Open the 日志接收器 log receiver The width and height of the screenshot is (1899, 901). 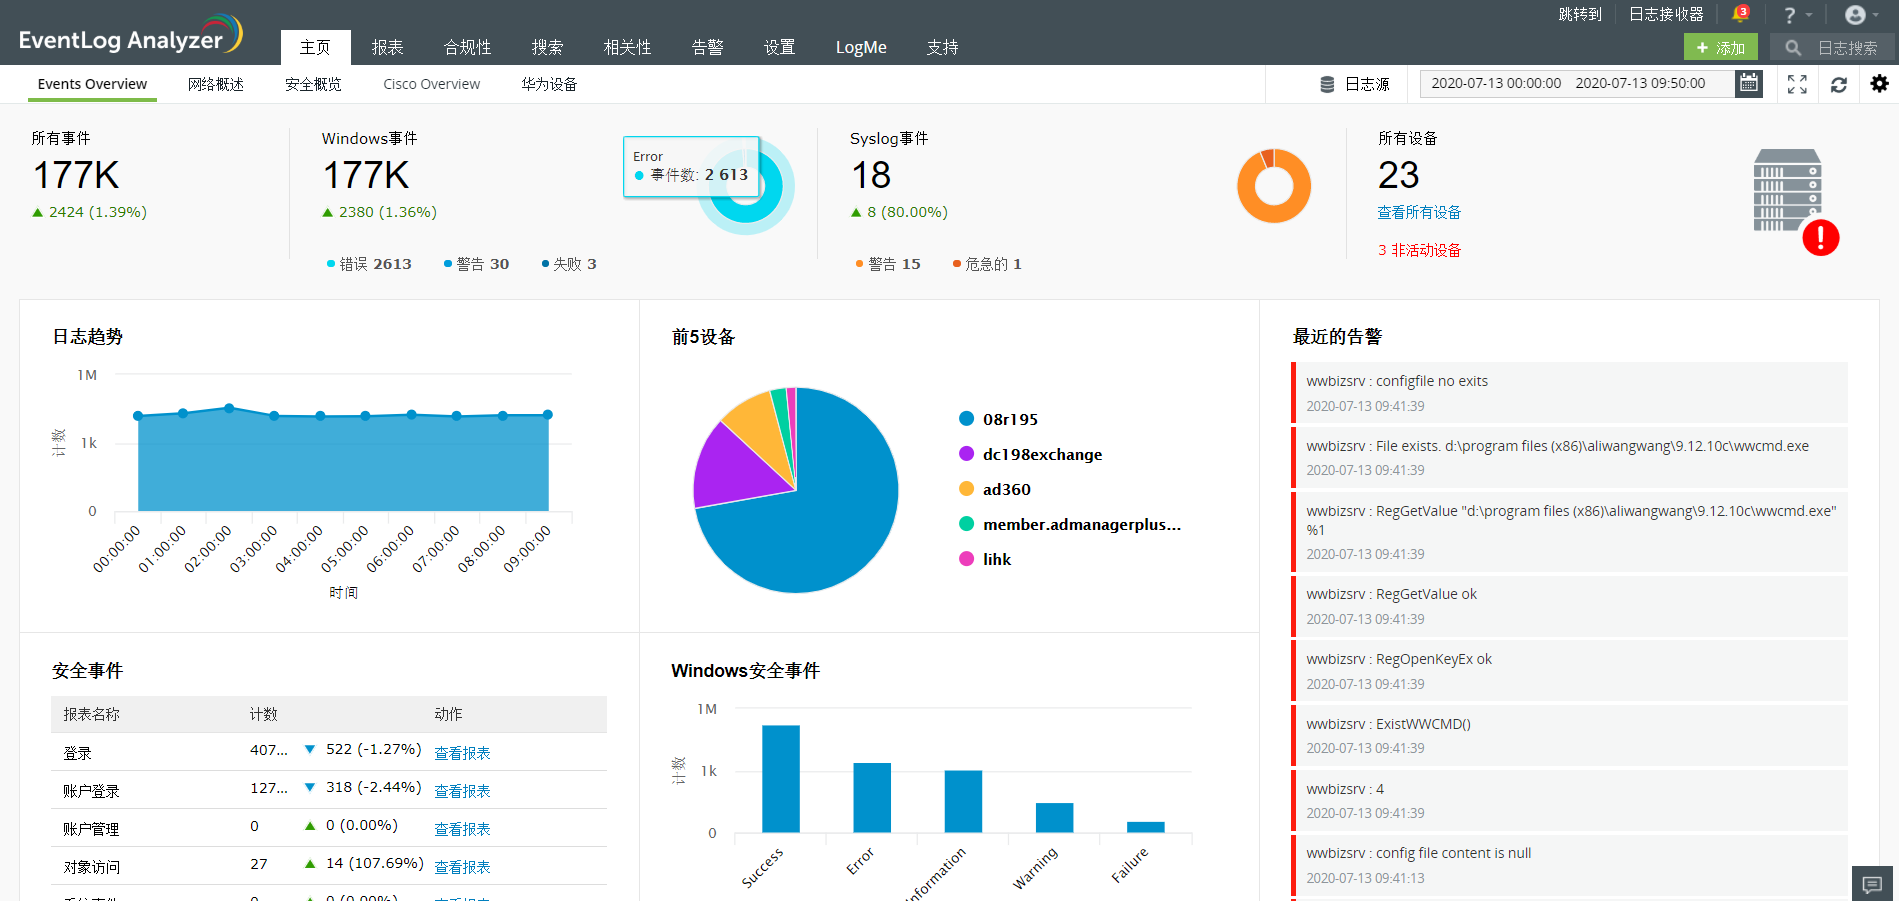tap(1666, 14)
